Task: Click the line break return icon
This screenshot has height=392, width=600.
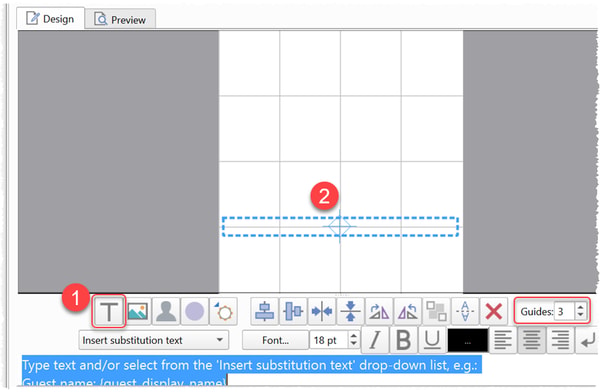Action: [587, 340]
